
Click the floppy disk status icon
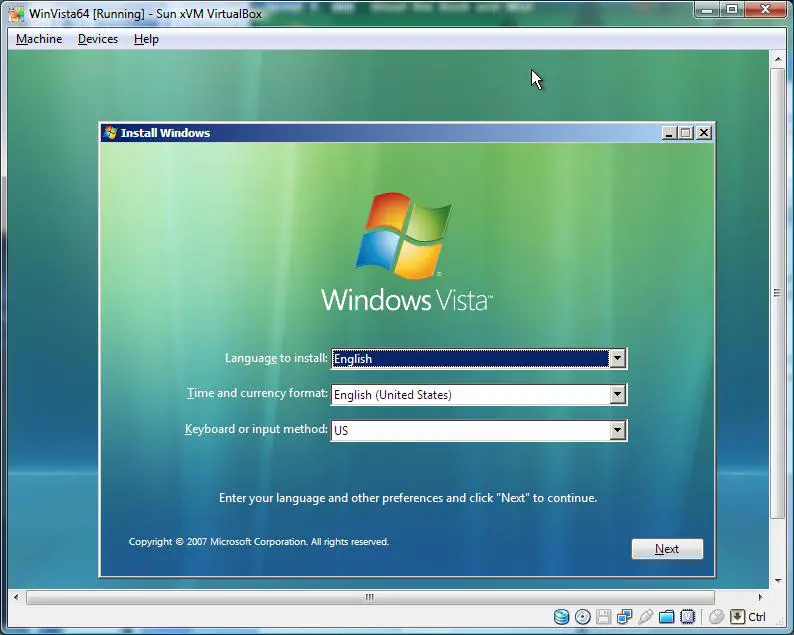(603, 616)
